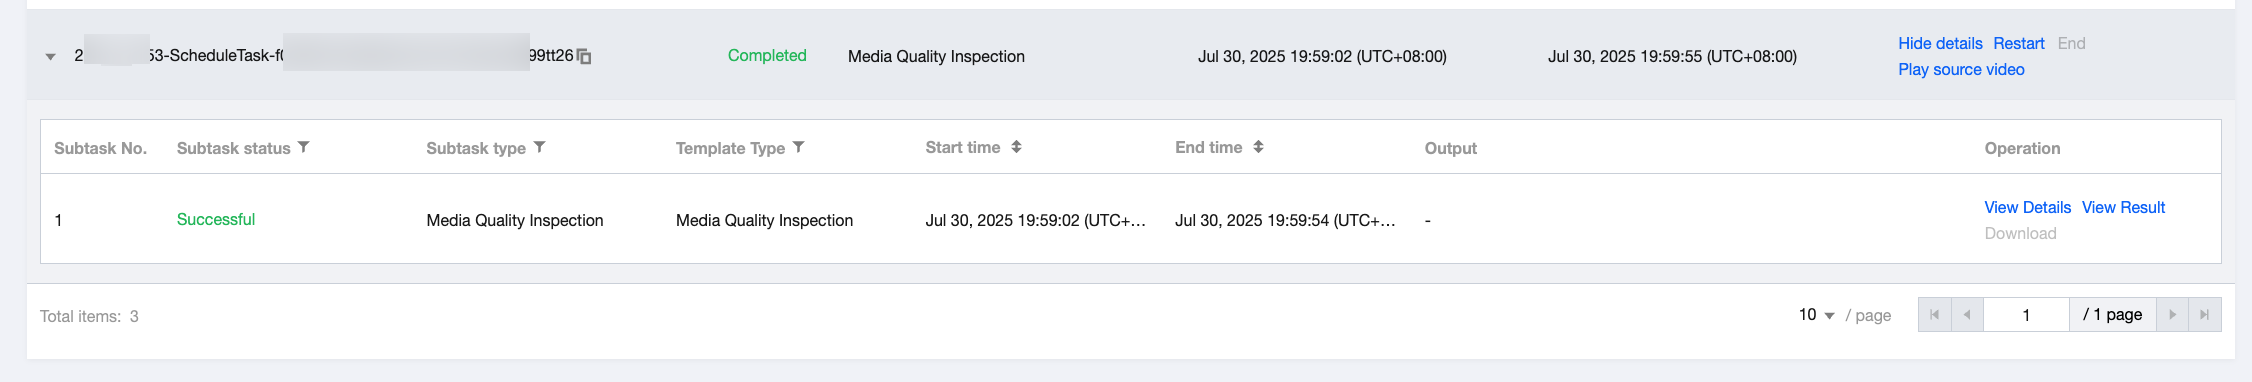Screen dimensions: 2252x382
Task: Click the Download link for subtask 1
Action: tap(2020, 233)
